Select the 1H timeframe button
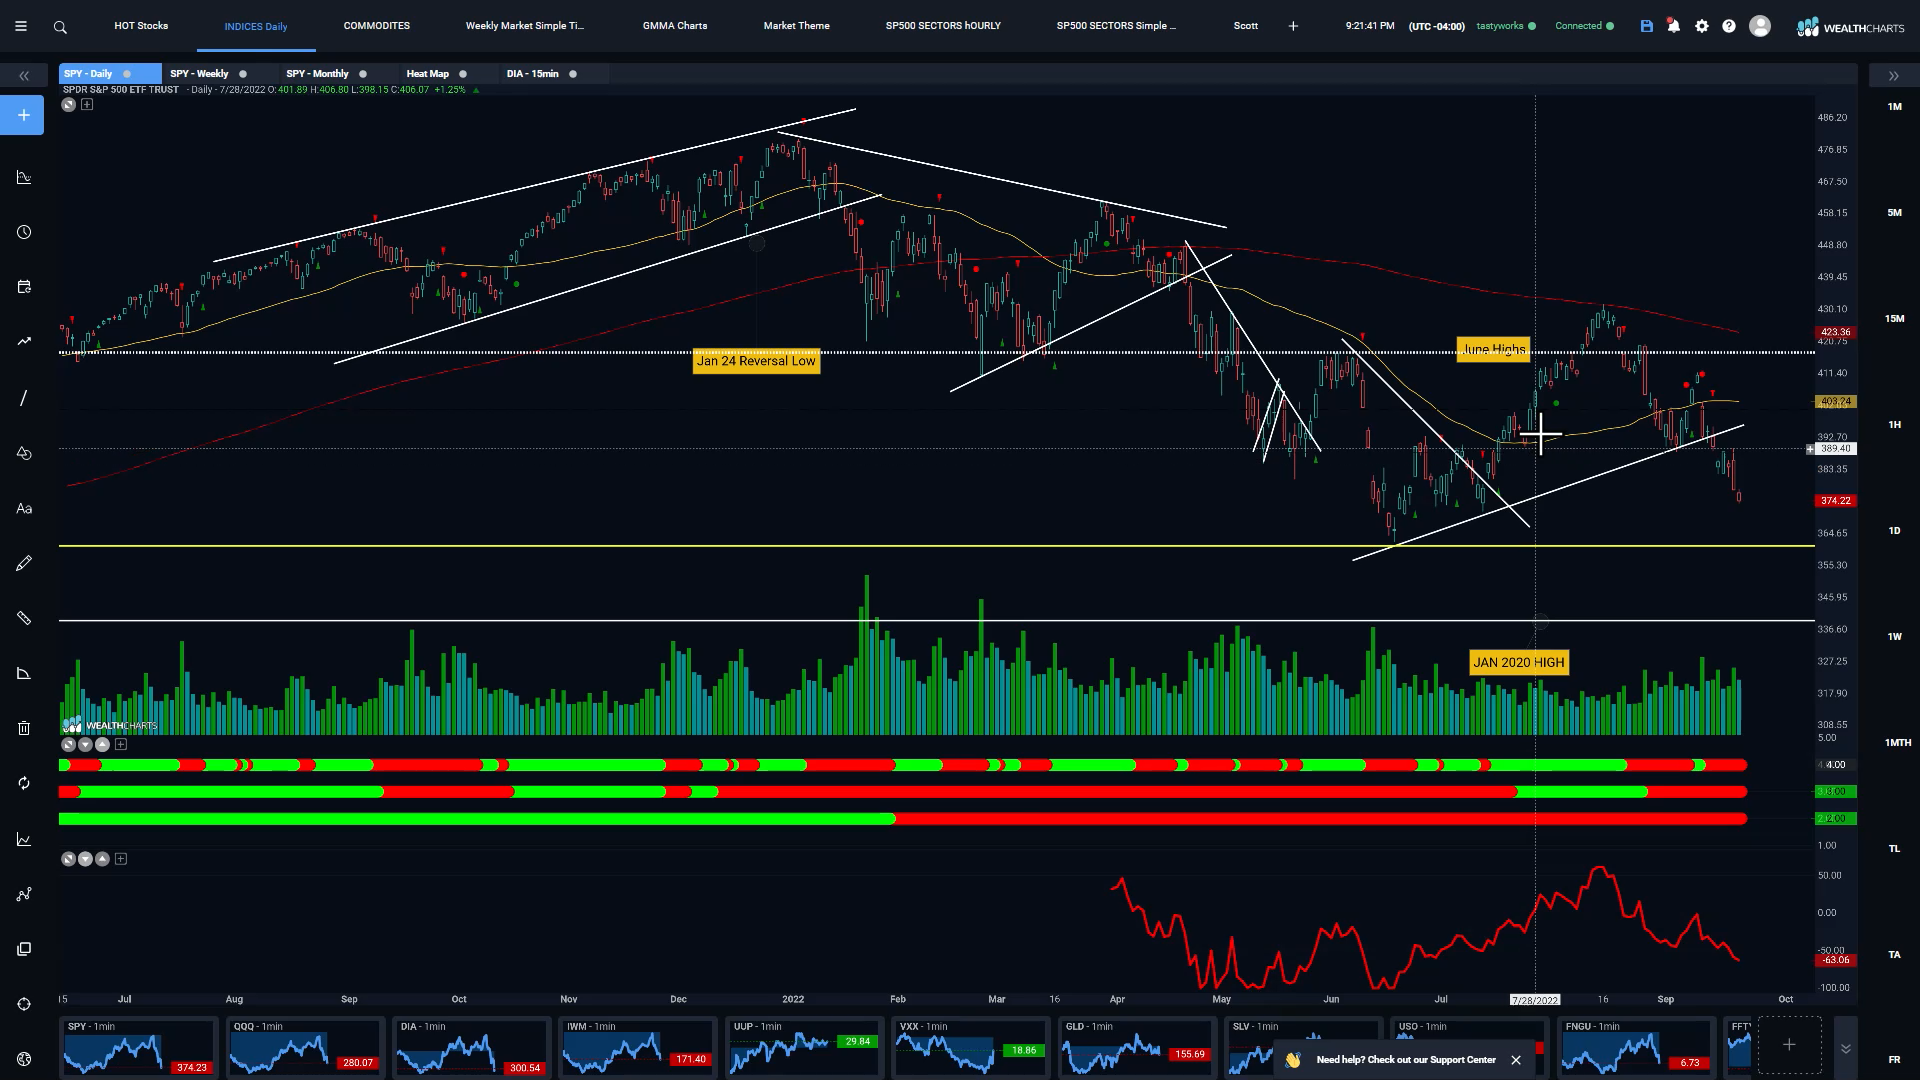 1894,424
